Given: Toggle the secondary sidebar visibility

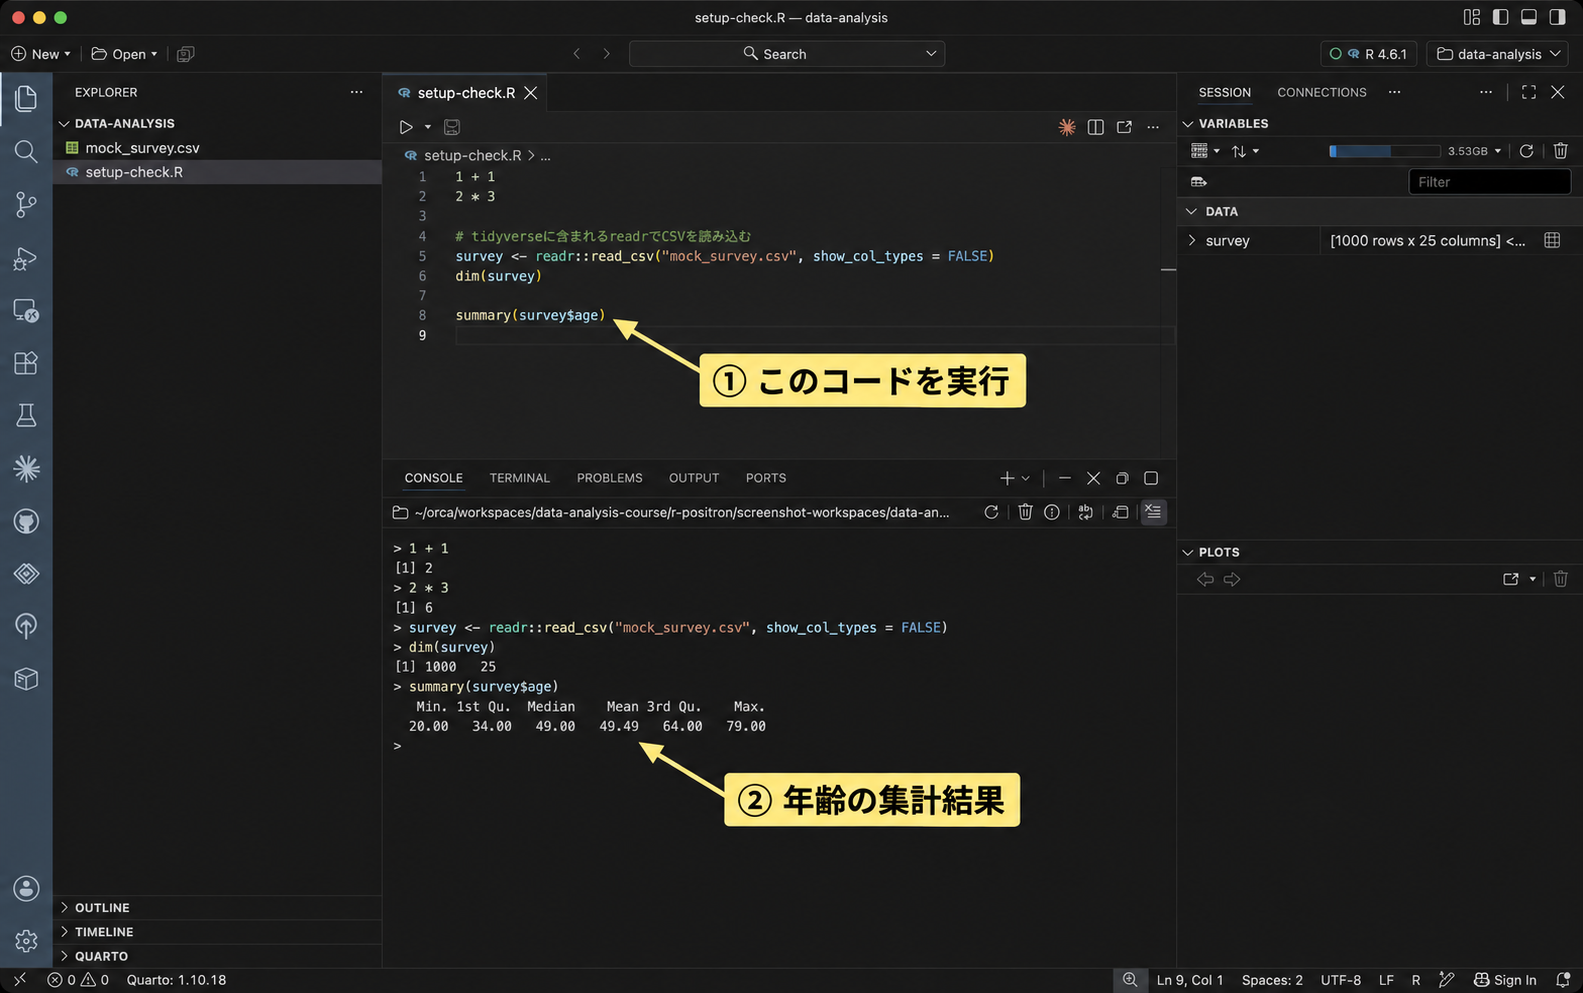Looking at the screenshot, I should pyautogui.click(x=1557, y=17).
